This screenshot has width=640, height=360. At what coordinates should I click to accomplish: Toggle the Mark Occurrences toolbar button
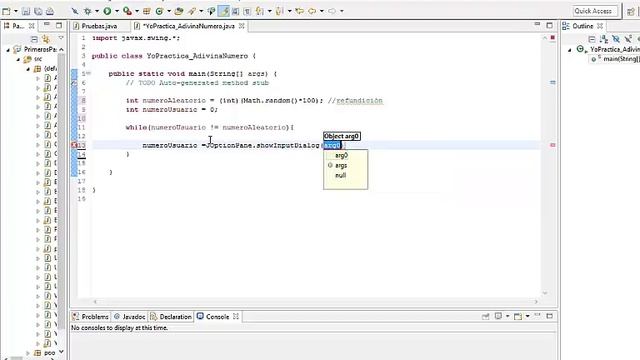[224, 11]
